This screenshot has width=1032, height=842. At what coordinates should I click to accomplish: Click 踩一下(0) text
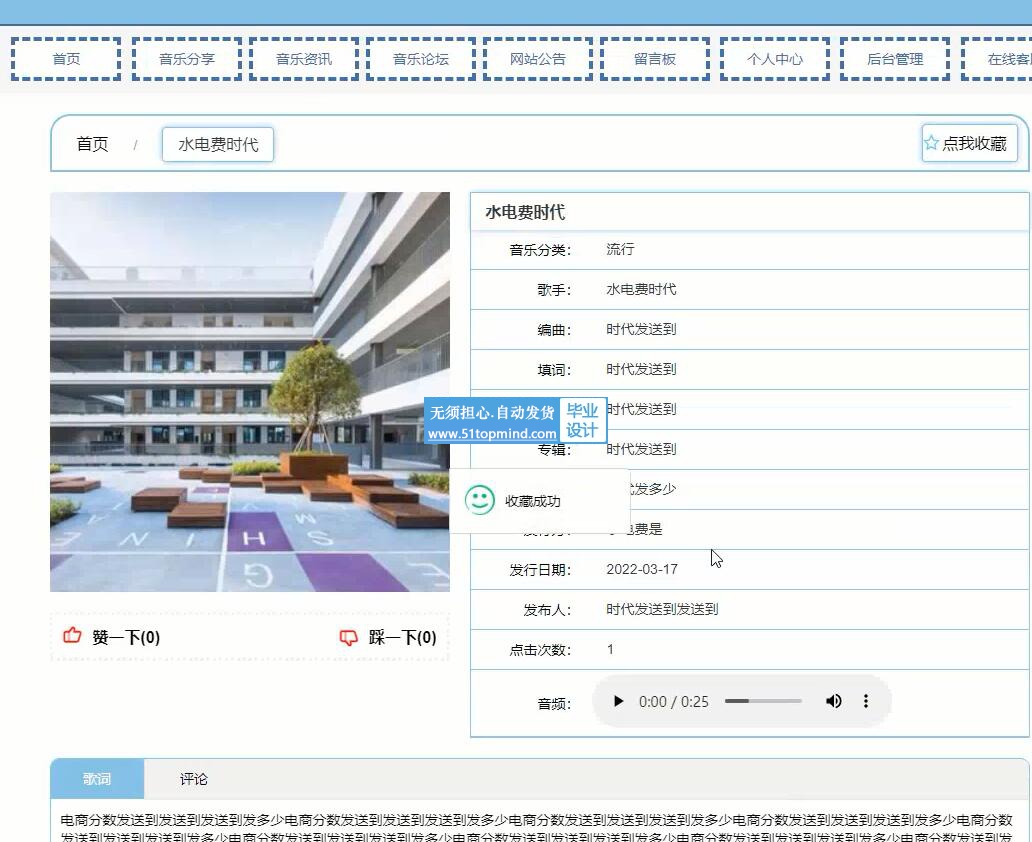click(x=402, y=637)
